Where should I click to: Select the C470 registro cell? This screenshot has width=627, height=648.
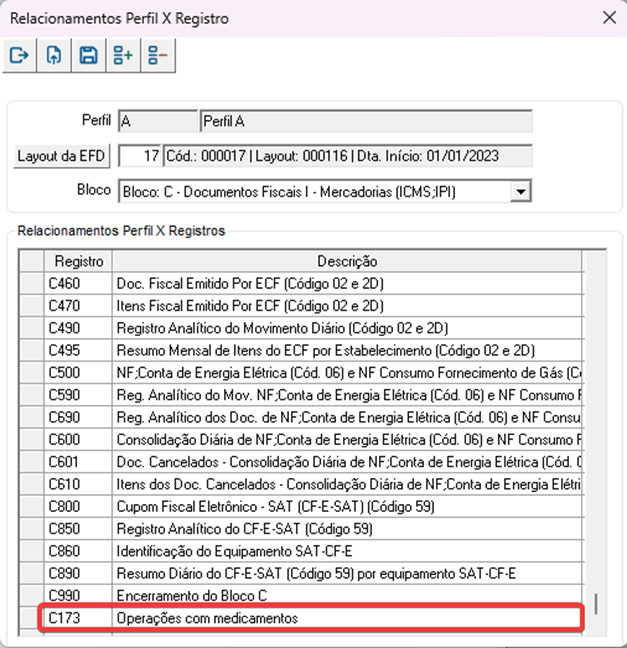pyautogui.click(x=78, y=306)
